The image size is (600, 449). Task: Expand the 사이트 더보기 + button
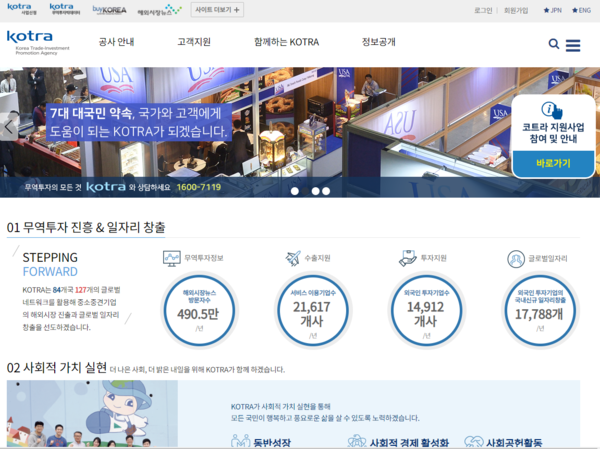(x=217, y=10)
